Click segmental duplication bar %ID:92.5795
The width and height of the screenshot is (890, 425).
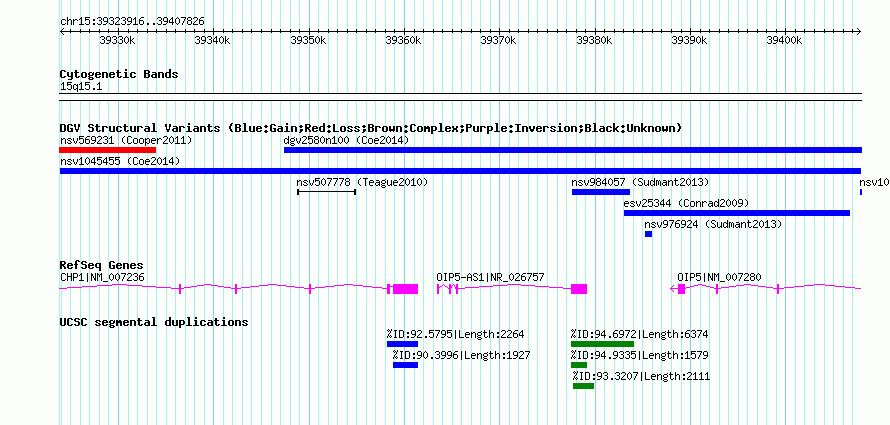(x=402, y=344)
